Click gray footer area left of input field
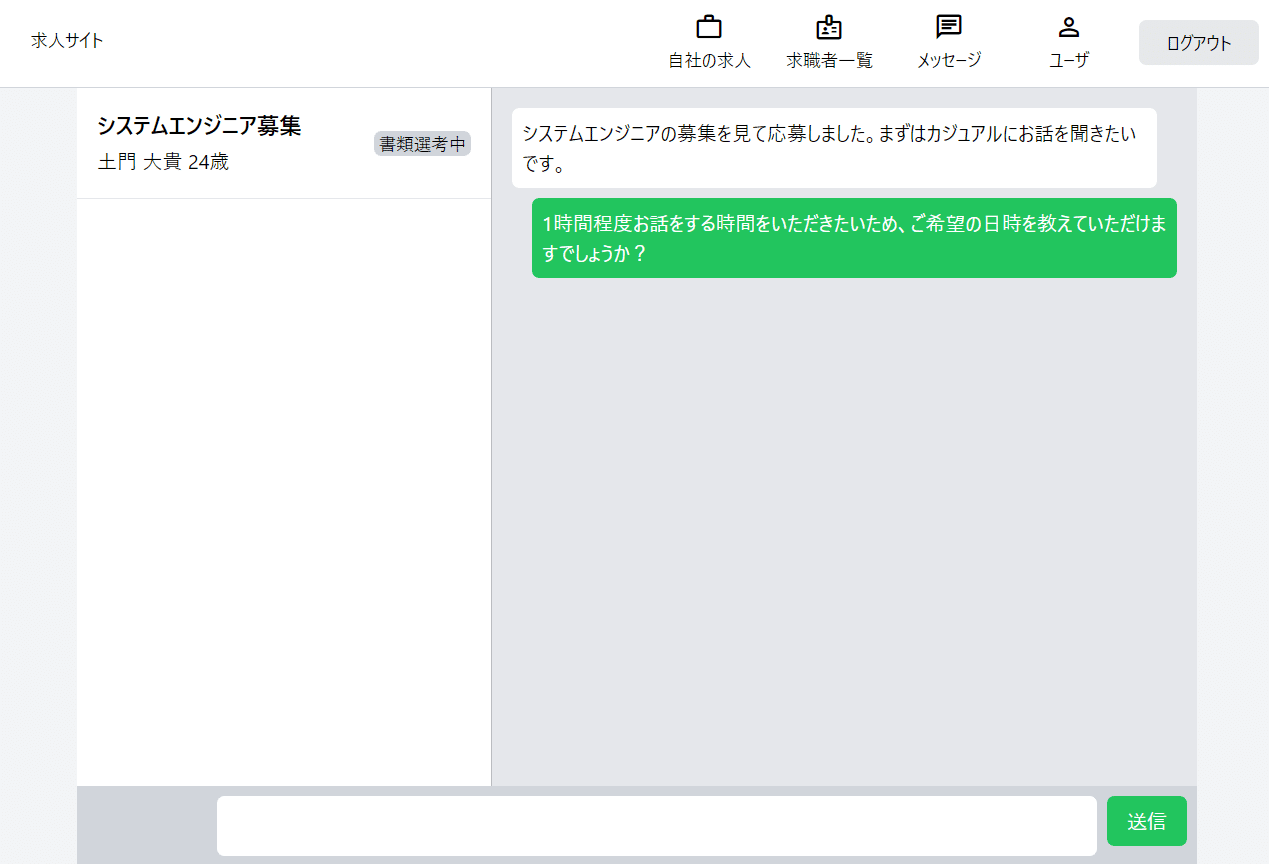Screen dimensions: 1269x864 146,826
